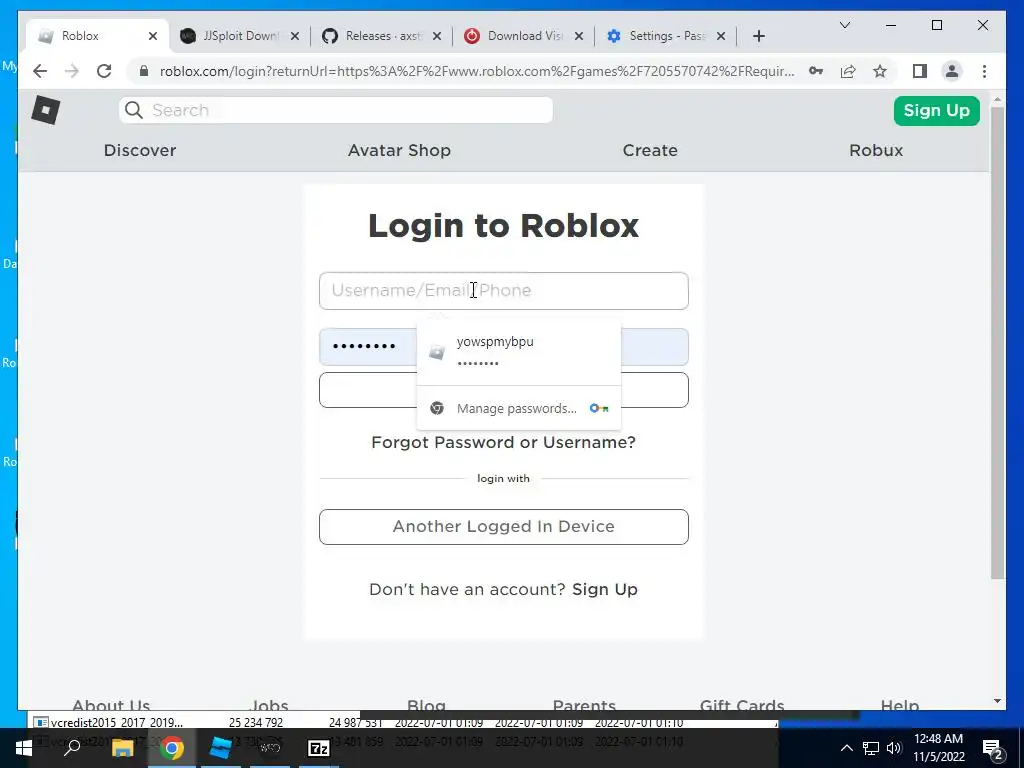Click the Sign Up link below login form

[605, 589]
